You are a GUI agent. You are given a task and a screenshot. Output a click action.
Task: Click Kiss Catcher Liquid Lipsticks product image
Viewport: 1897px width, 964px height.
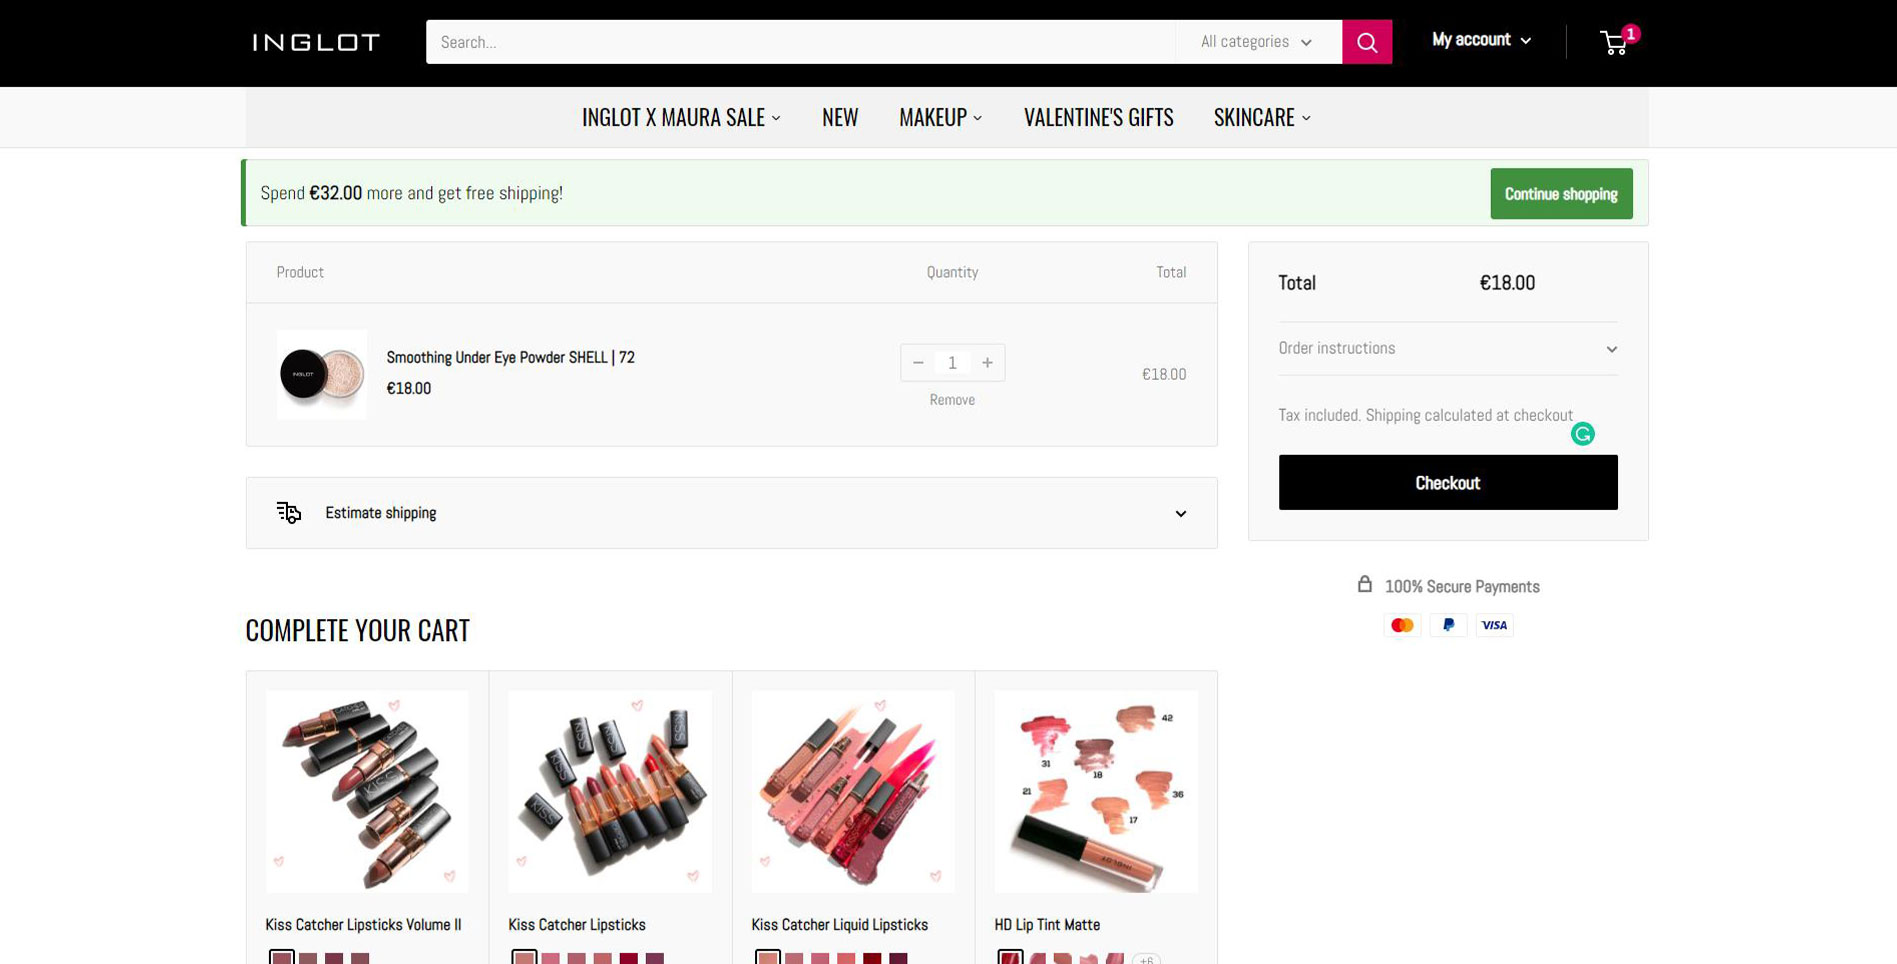pos(853,791)
